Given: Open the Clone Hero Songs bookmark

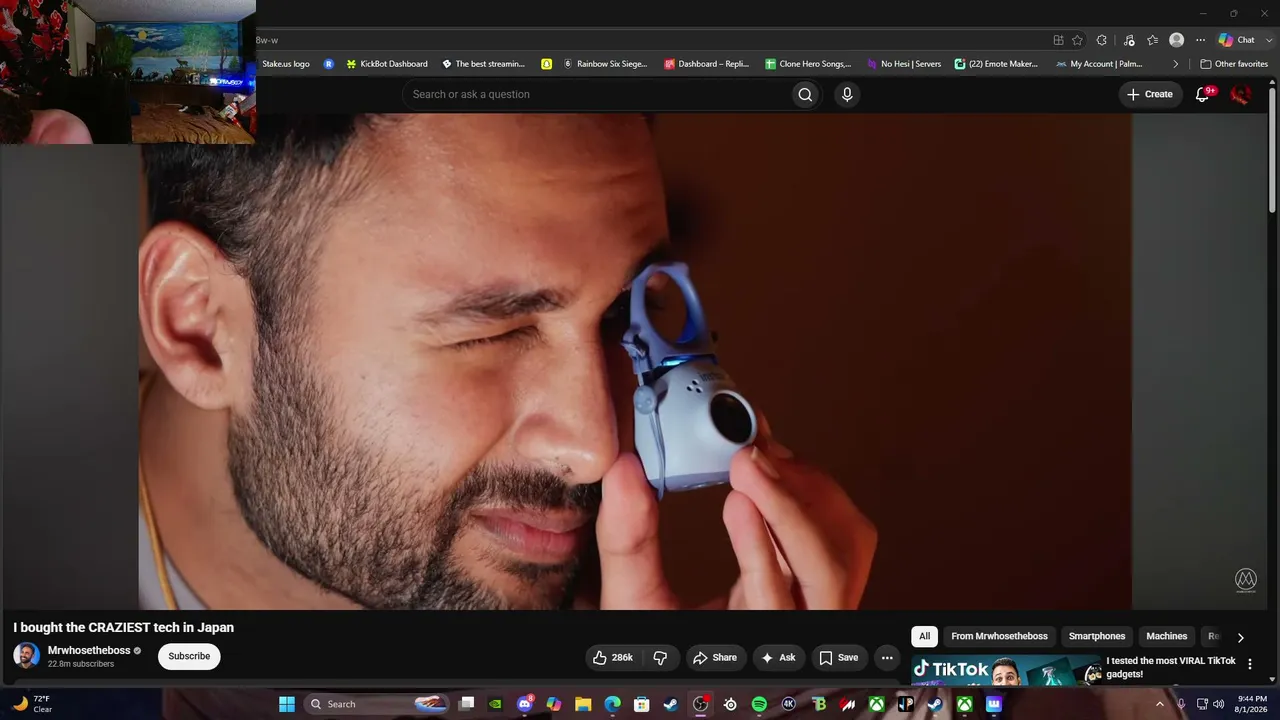Looking at the screenshot, I should pyautogui.click(x=808, y=64).
